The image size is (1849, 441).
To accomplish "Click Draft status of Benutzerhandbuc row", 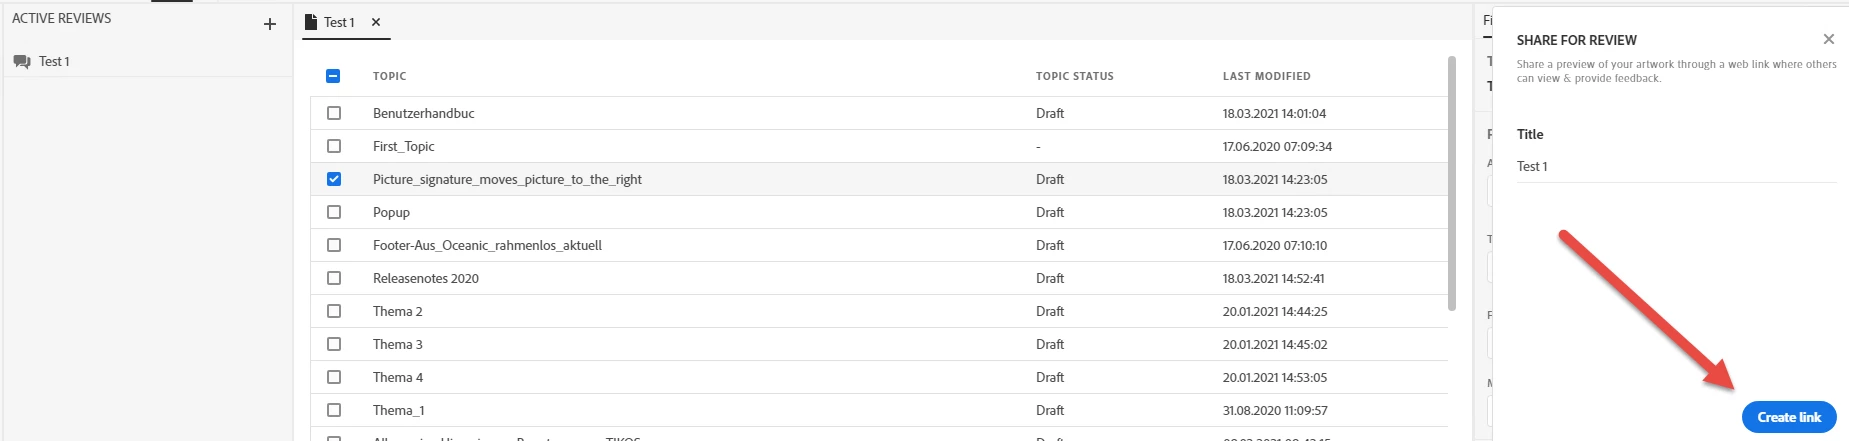I will [x=1050, y=113].
